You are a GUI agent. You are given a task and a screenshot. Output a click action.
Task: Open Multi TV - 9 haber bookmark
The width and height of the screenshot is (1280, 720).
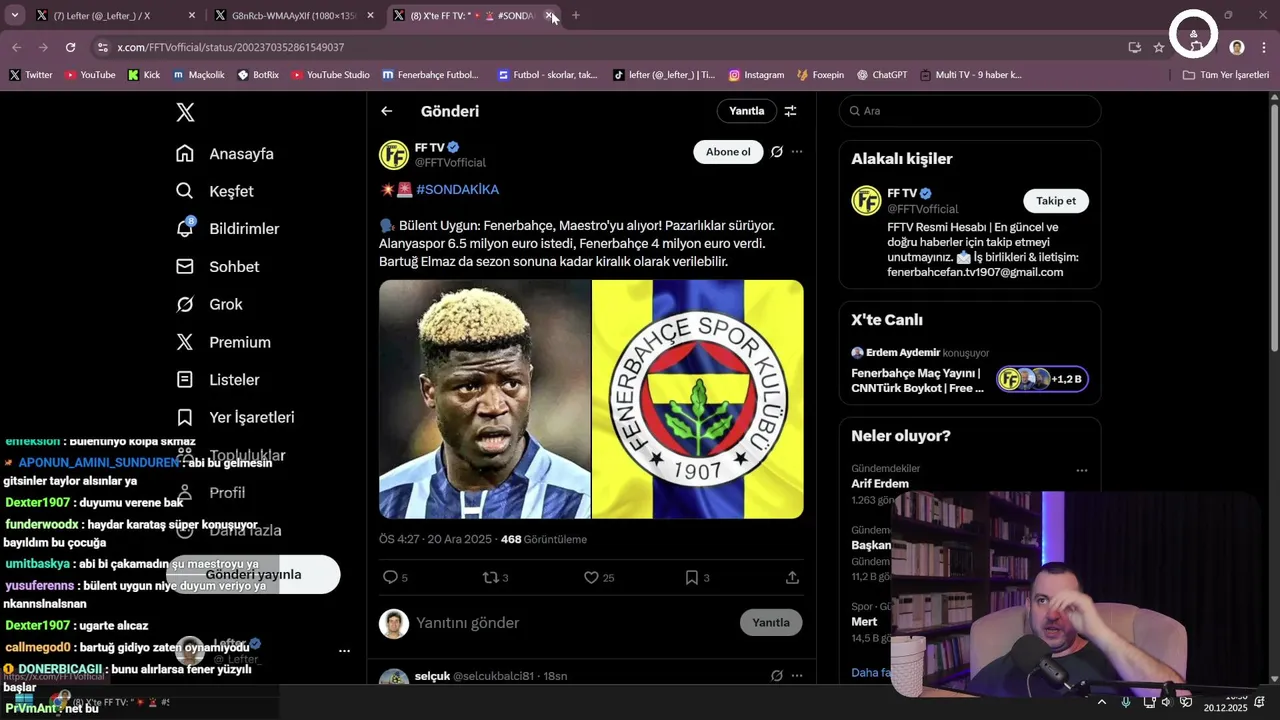pos(970,75)
